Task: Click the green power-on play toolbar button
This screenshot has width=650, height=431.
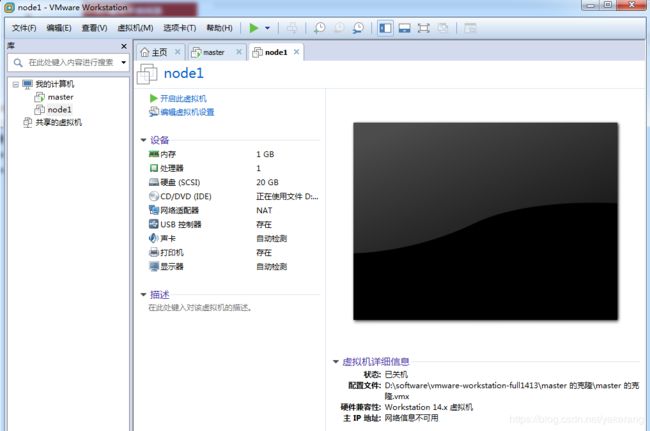Action: click(254, 28)
